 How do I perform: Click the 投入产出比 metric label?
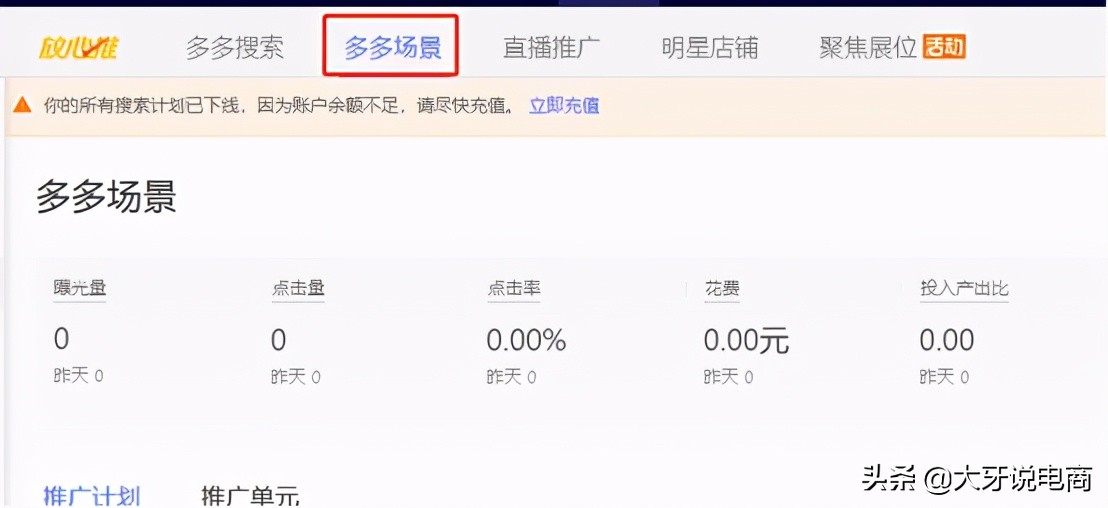pyautogui.click(x=964, y=288)
